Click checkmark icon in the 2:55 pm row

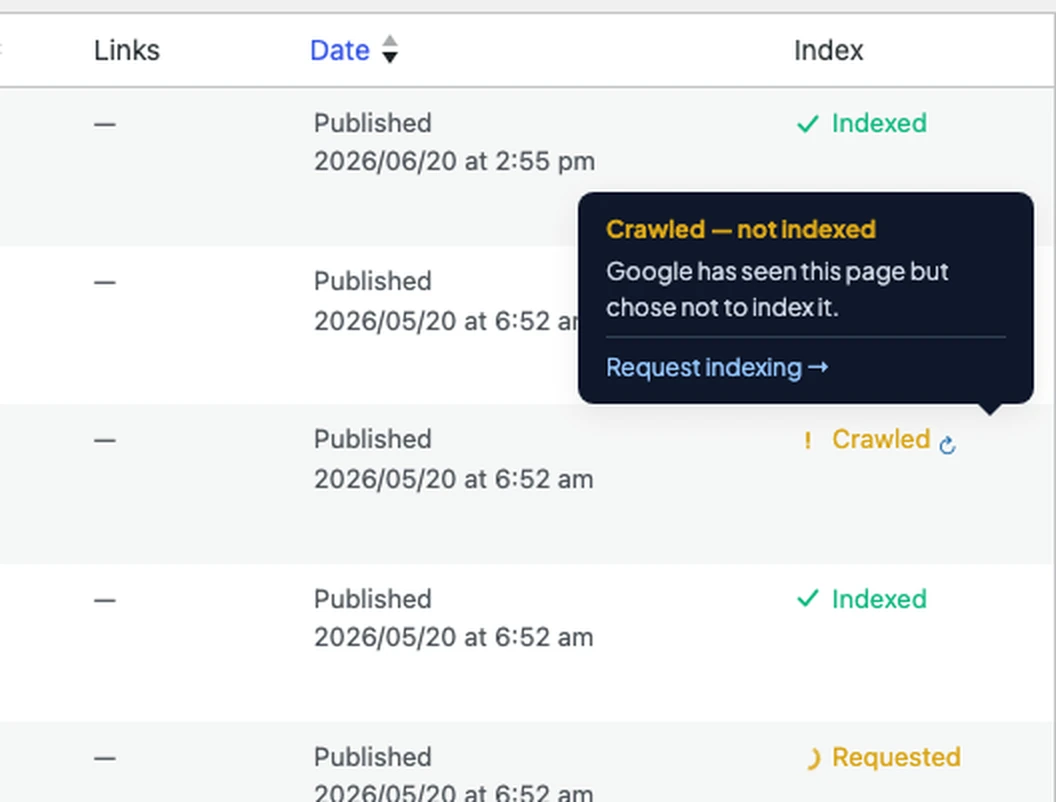[807, 124]
